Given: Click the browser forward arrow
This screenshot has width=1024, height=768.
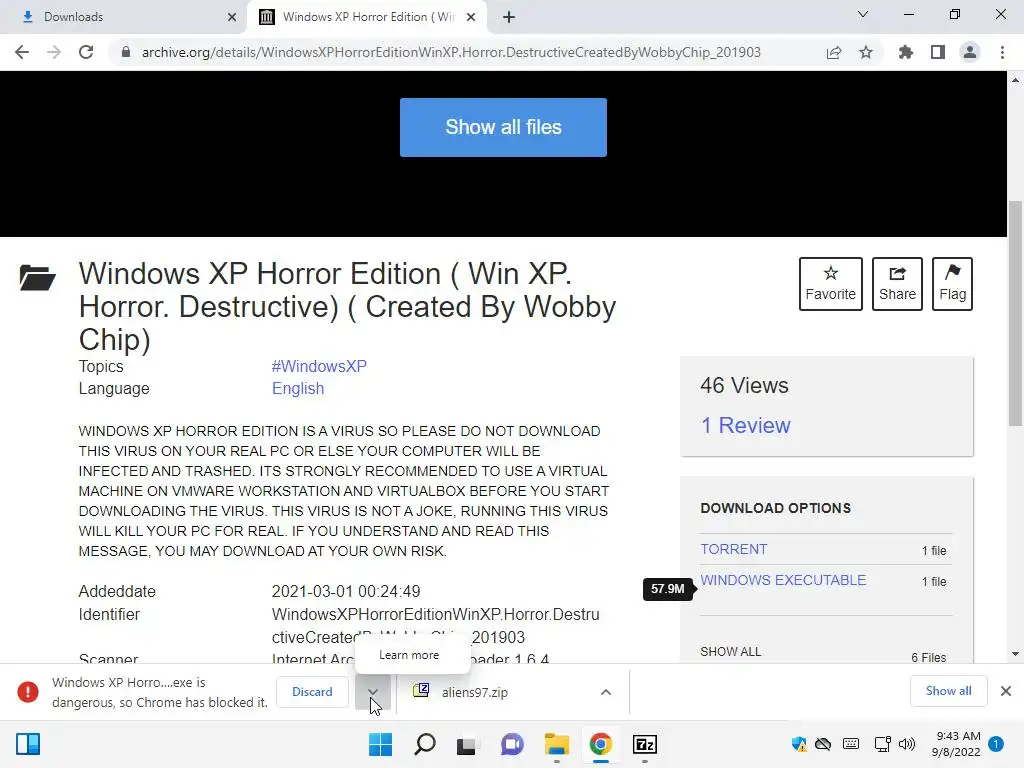Looking at the screenshot, I should (54, 52).
